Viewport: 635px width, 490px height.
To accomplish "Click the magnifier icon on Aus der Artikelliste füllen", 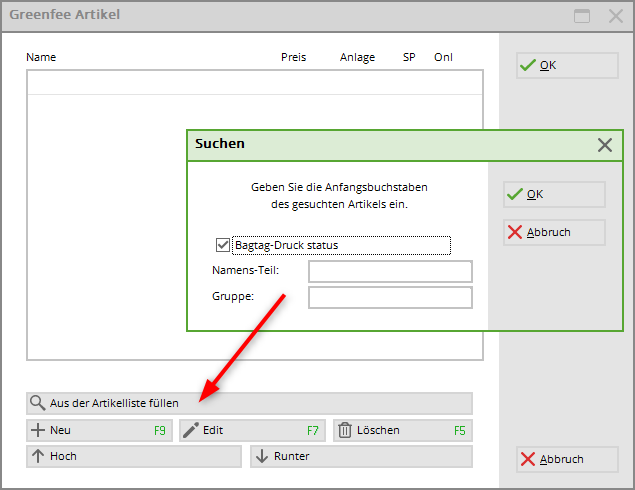I will (38, 403).
